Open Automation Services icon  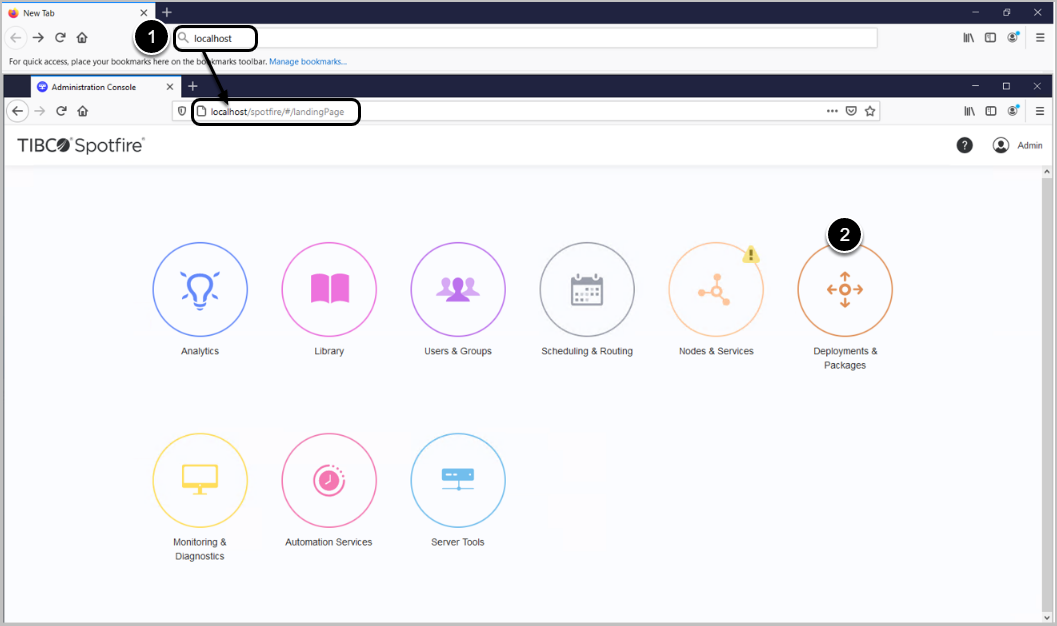click(329, 480)
